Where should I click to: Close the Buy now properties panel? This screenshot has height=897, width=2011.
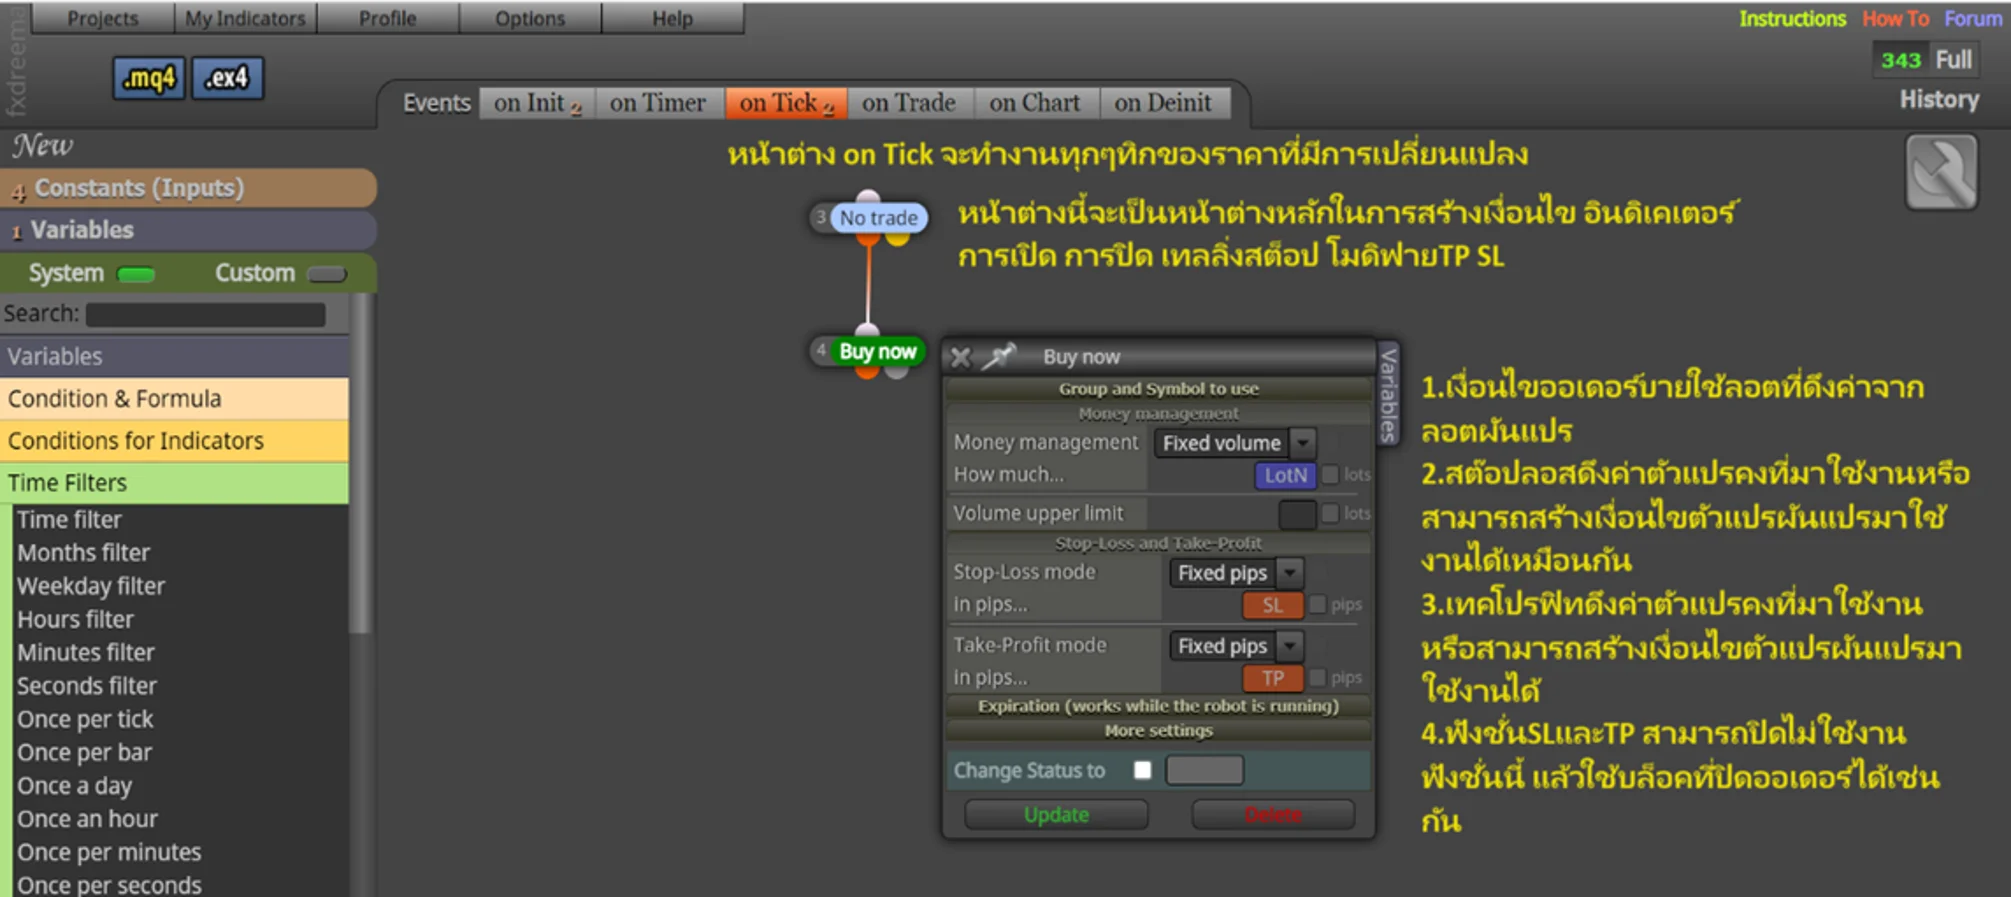[960, 357]
